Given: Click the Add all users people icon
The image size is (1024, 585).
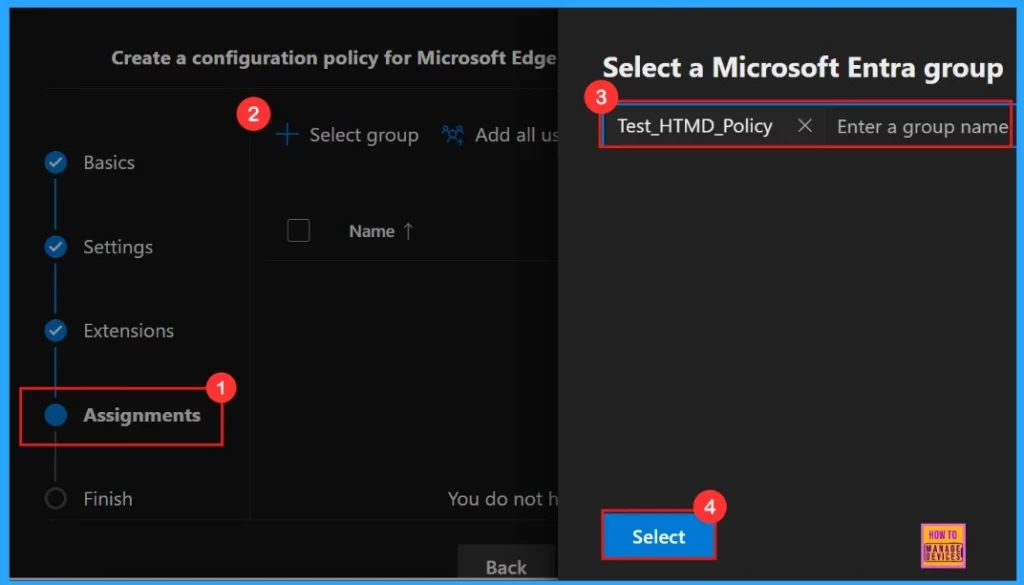Looking at the screenshot, I should [x=453, y=134].
